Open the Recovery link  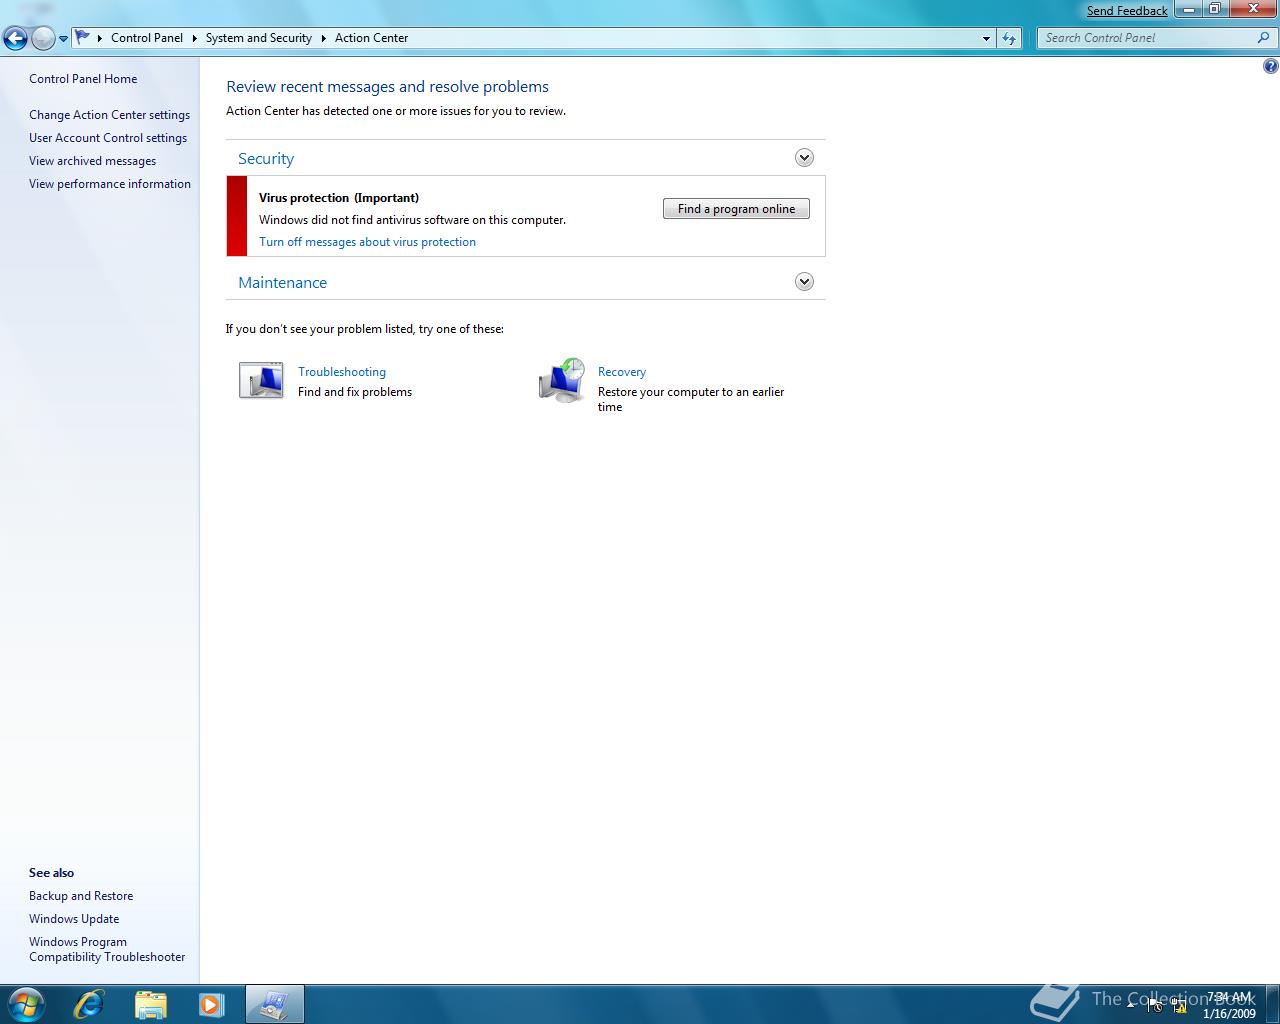[x=622, y=372]
